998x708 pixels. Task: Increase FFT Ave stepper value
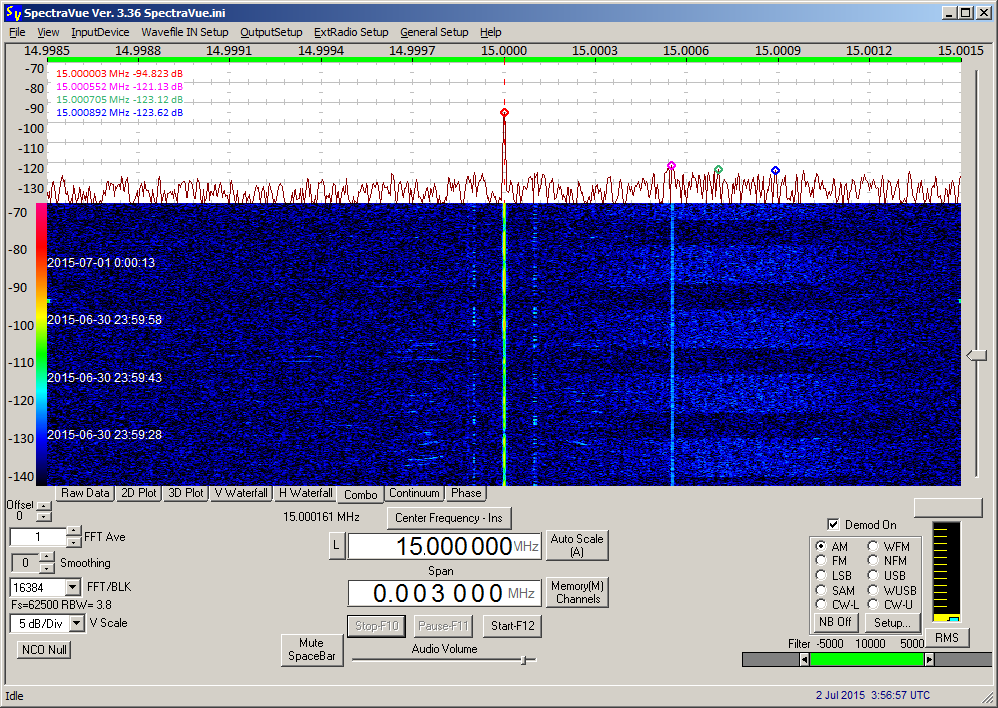74,532
